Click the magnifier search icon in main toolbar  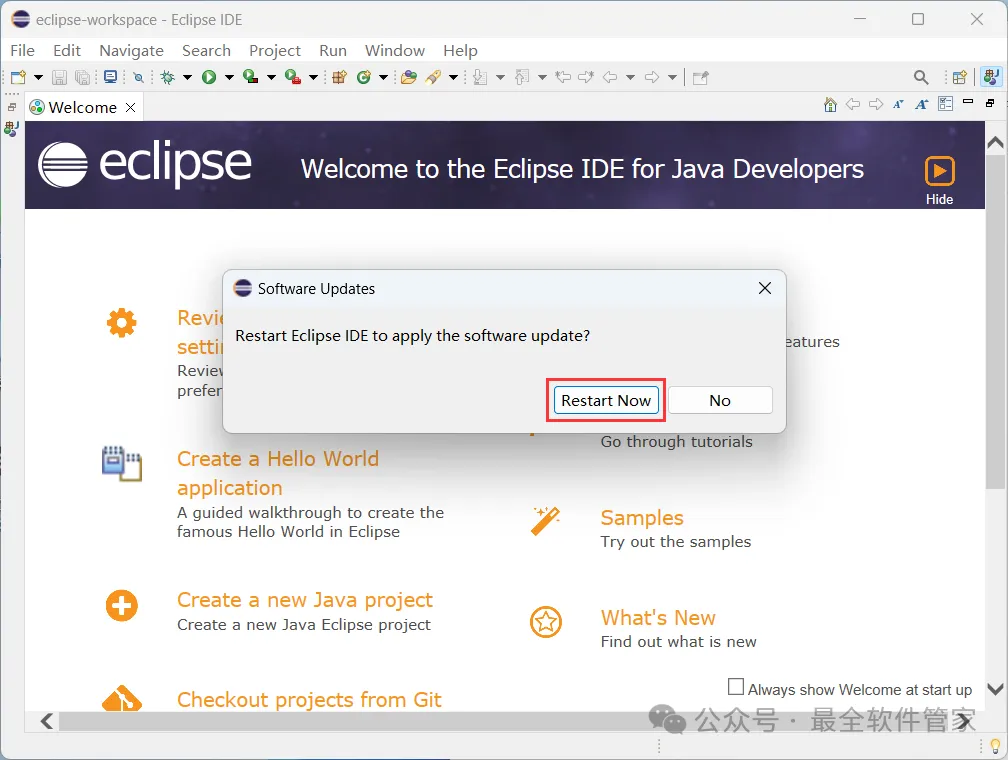point(921,78)
